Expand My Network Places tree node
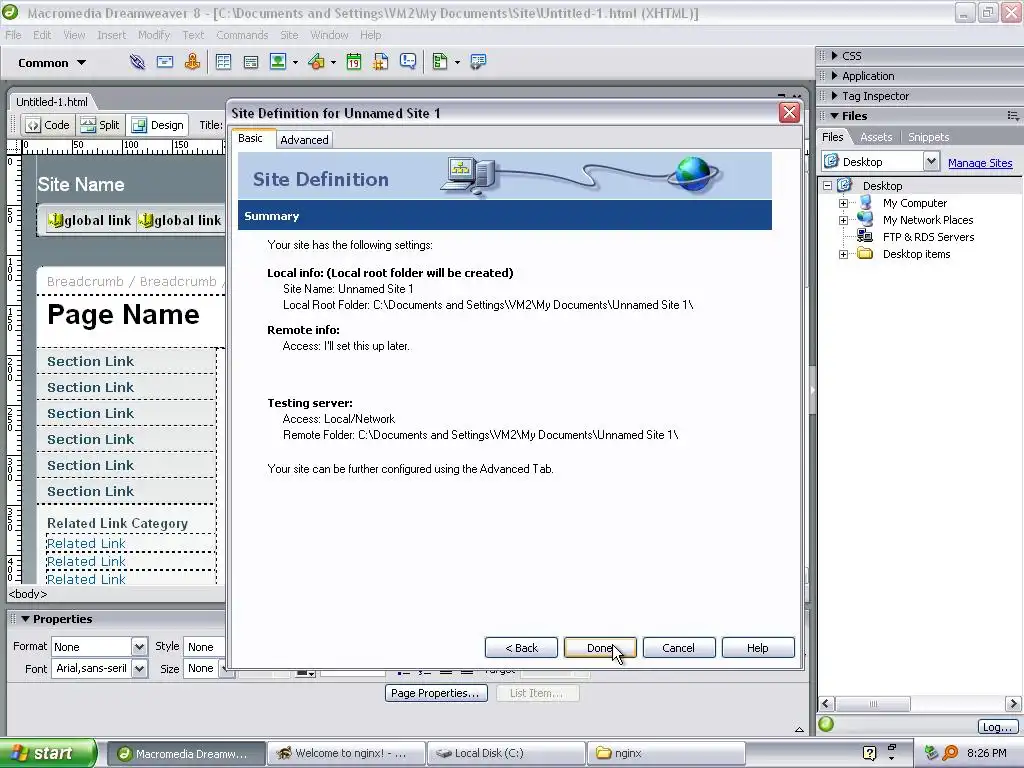 (843, 220)
